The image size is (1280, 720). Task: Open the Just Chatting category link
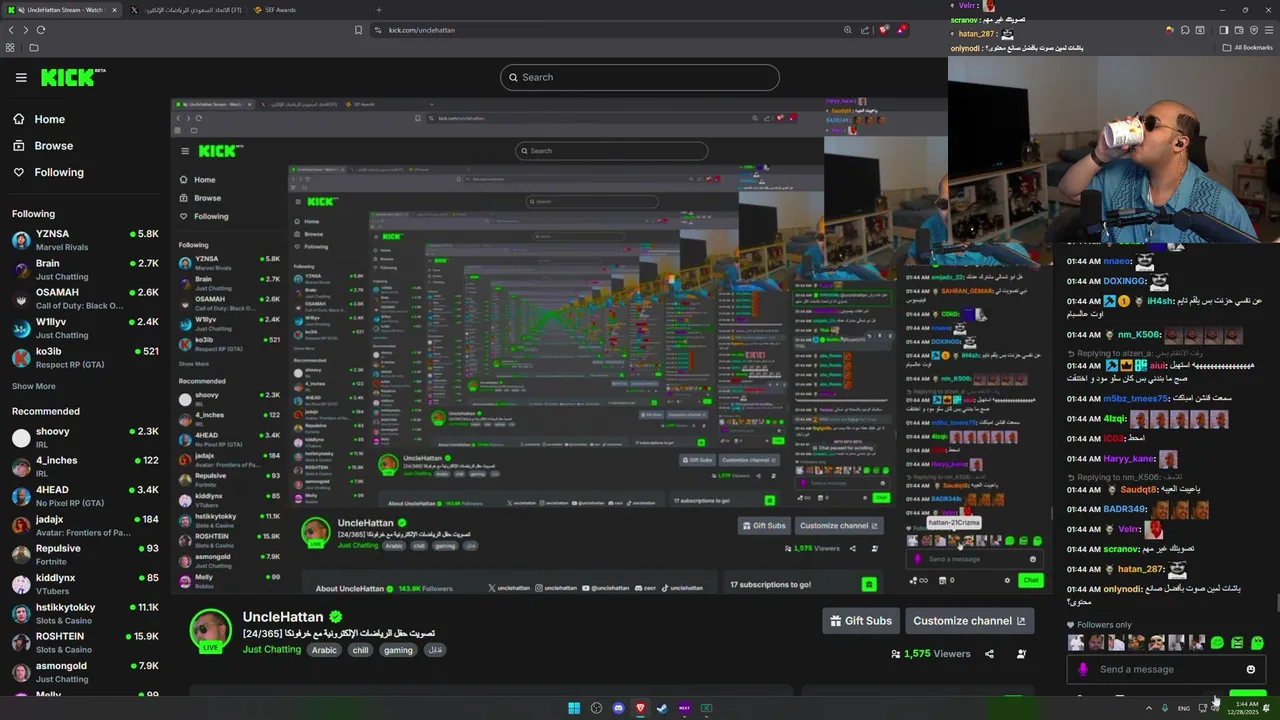pyautogui.click(x=272, y=650)
